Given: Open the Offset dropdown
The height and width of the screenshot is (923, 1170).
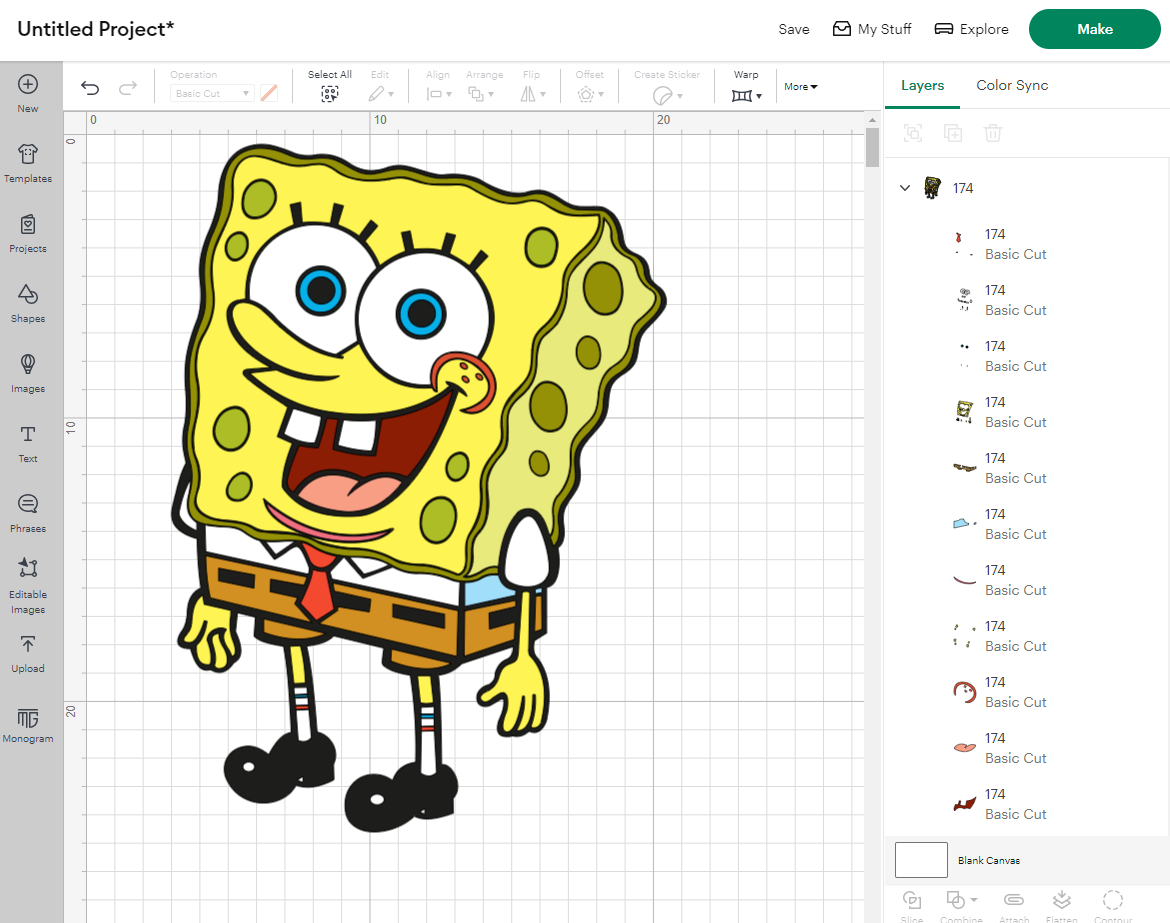Looking at the screenshot, I should [590, 94].
